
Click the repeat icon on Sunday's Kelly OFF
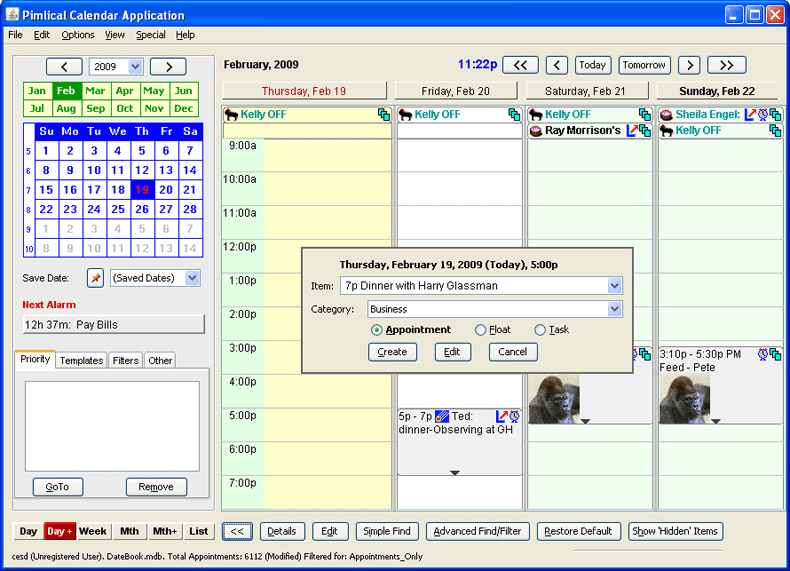tap(775, 131)
